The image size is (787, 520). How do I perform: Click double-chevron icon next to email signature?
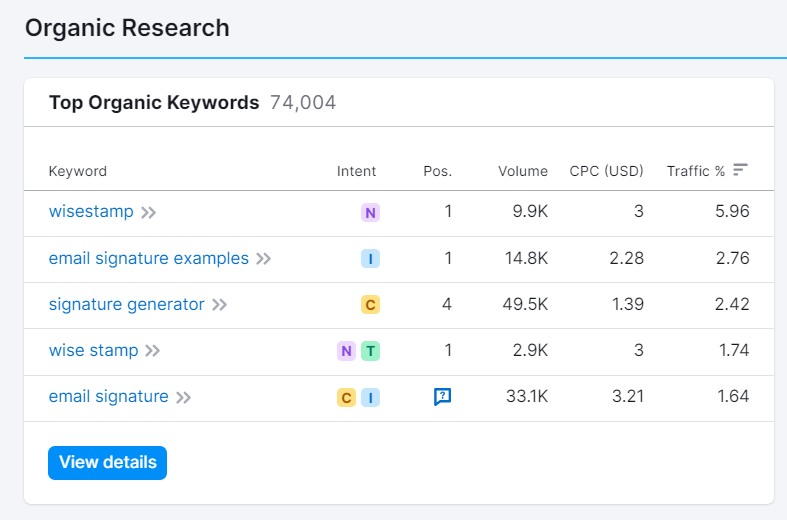(x=183, y=398)
